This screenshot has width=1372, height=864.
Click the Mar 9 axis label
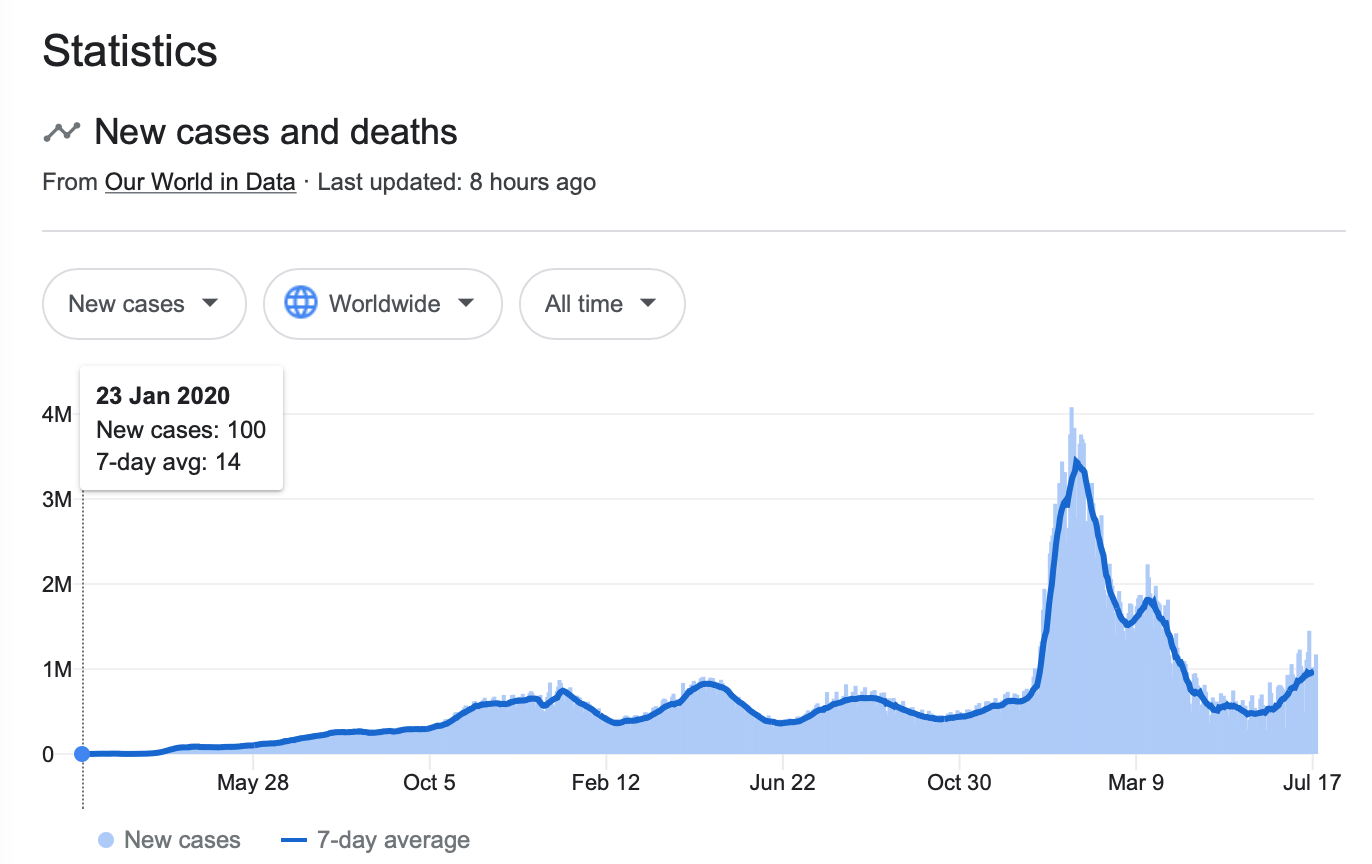click(x=1136, y=782)
